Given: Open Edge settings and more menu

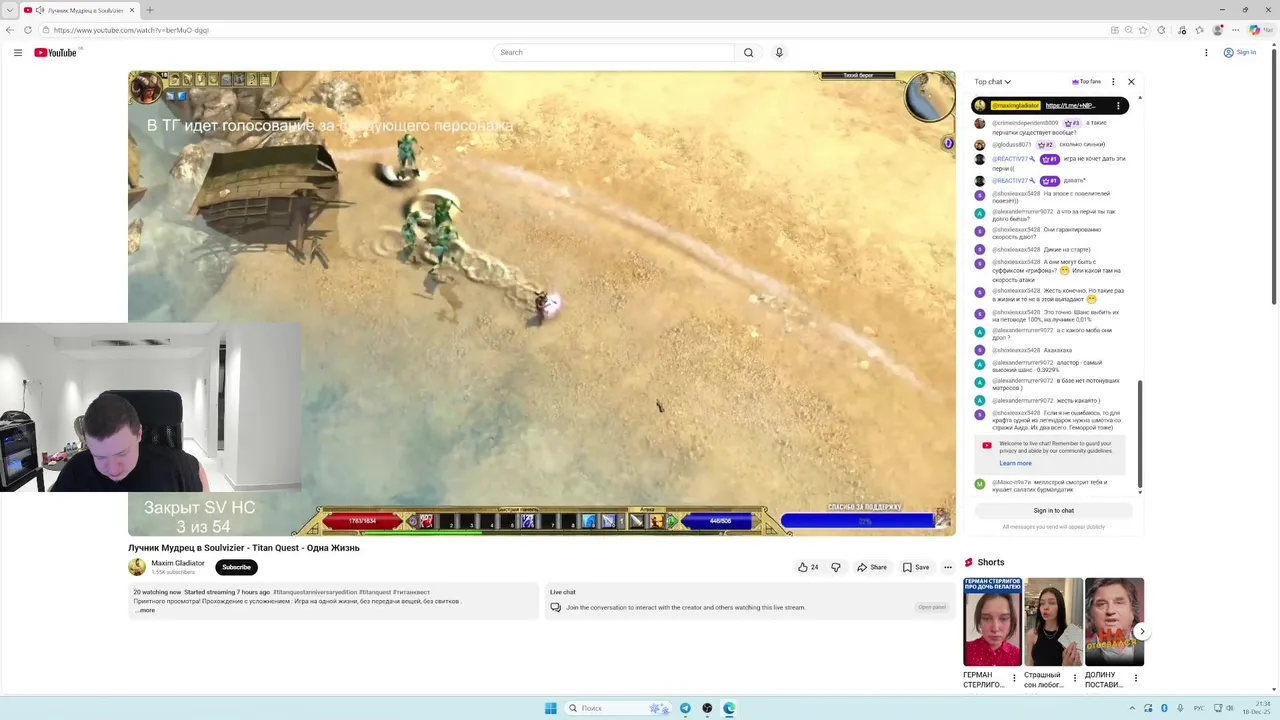Looking at the screenshot, I should click(x=1236, y=30).
